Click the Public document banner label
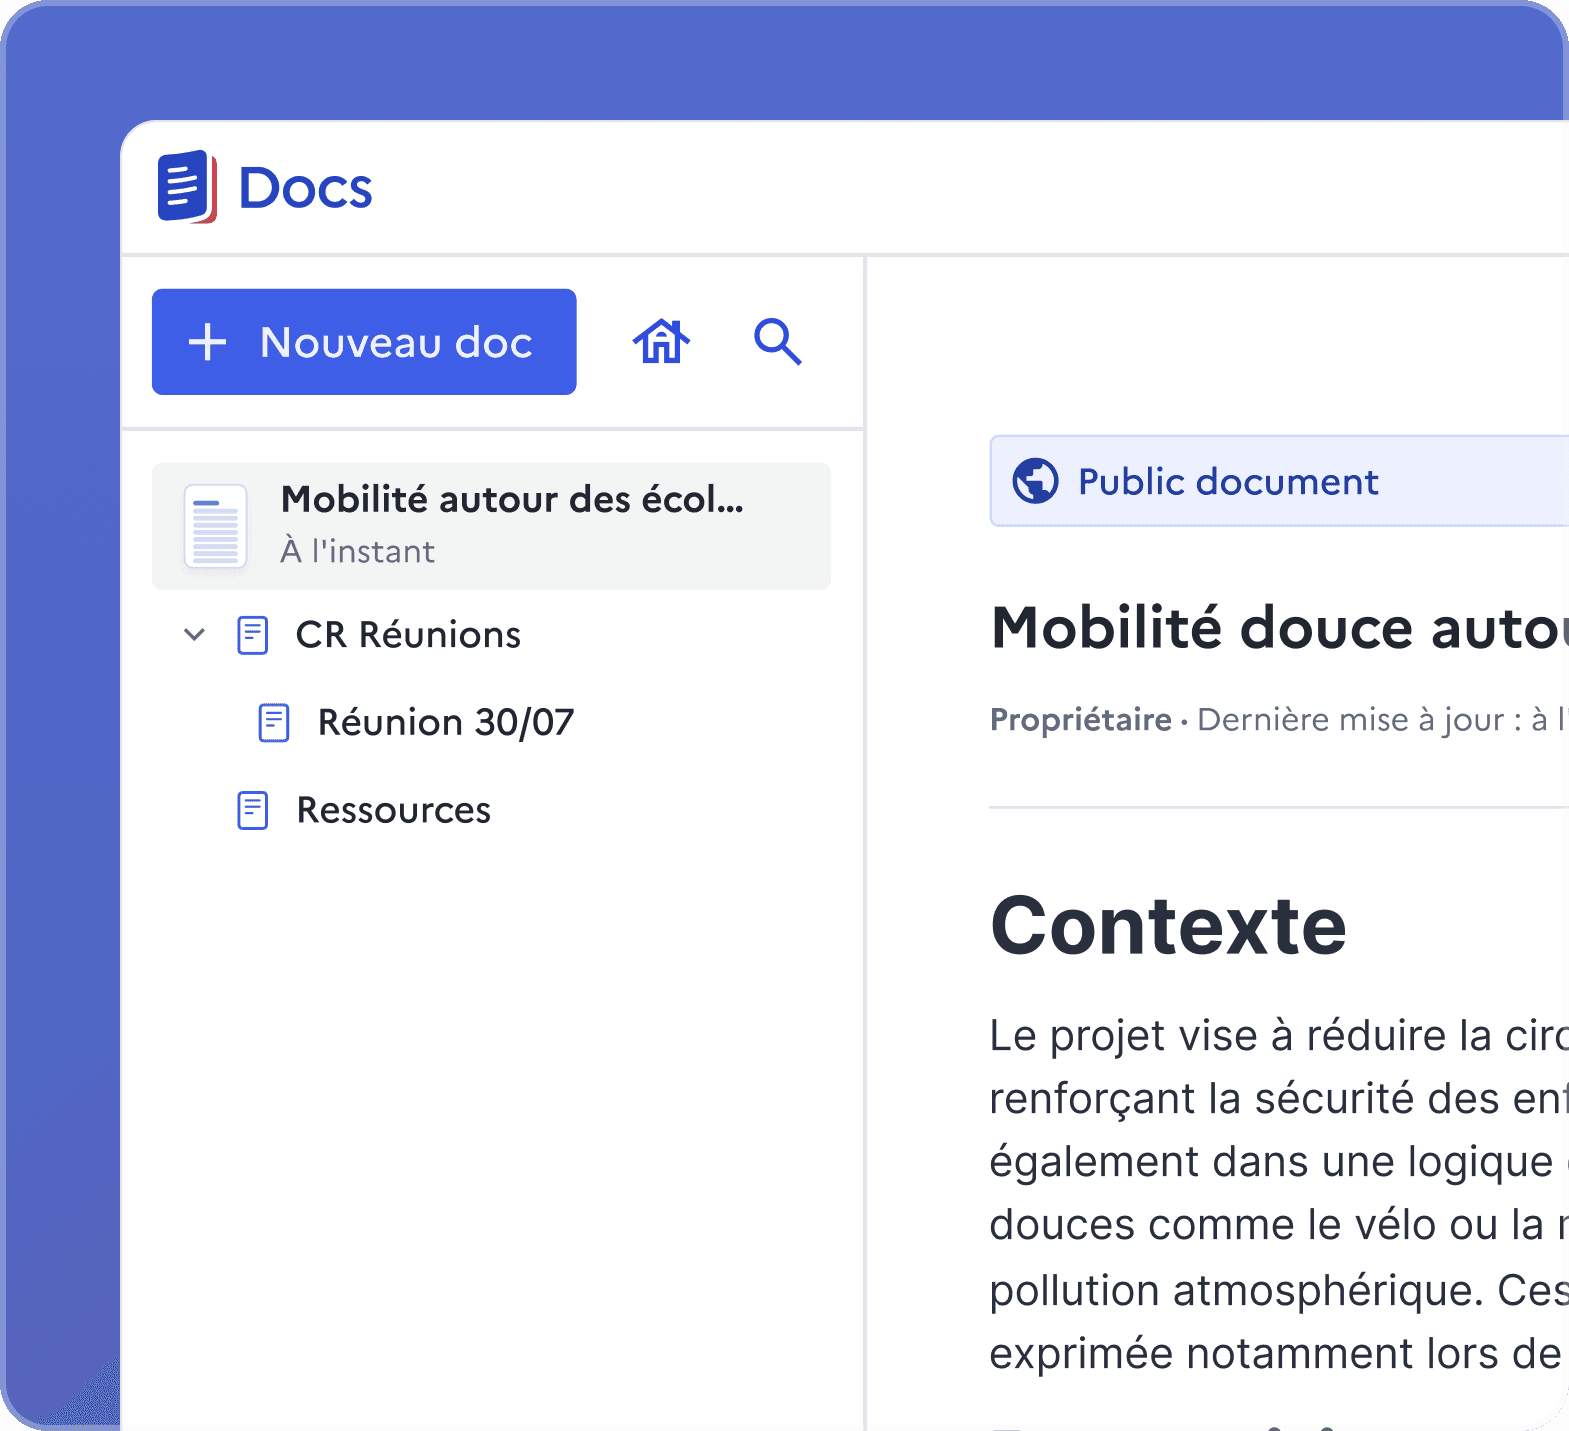 [x=1227, y=482]
